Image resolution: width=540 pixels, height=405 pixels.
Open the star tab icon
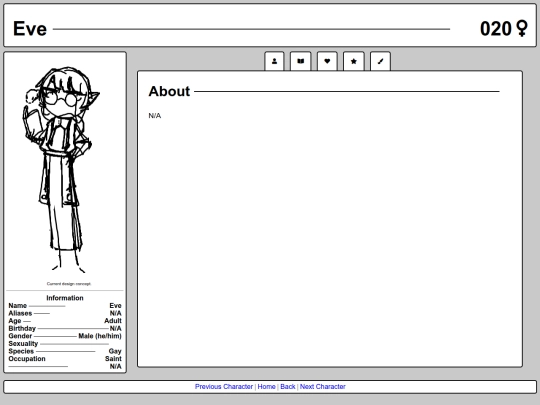[x=354, y=61]
